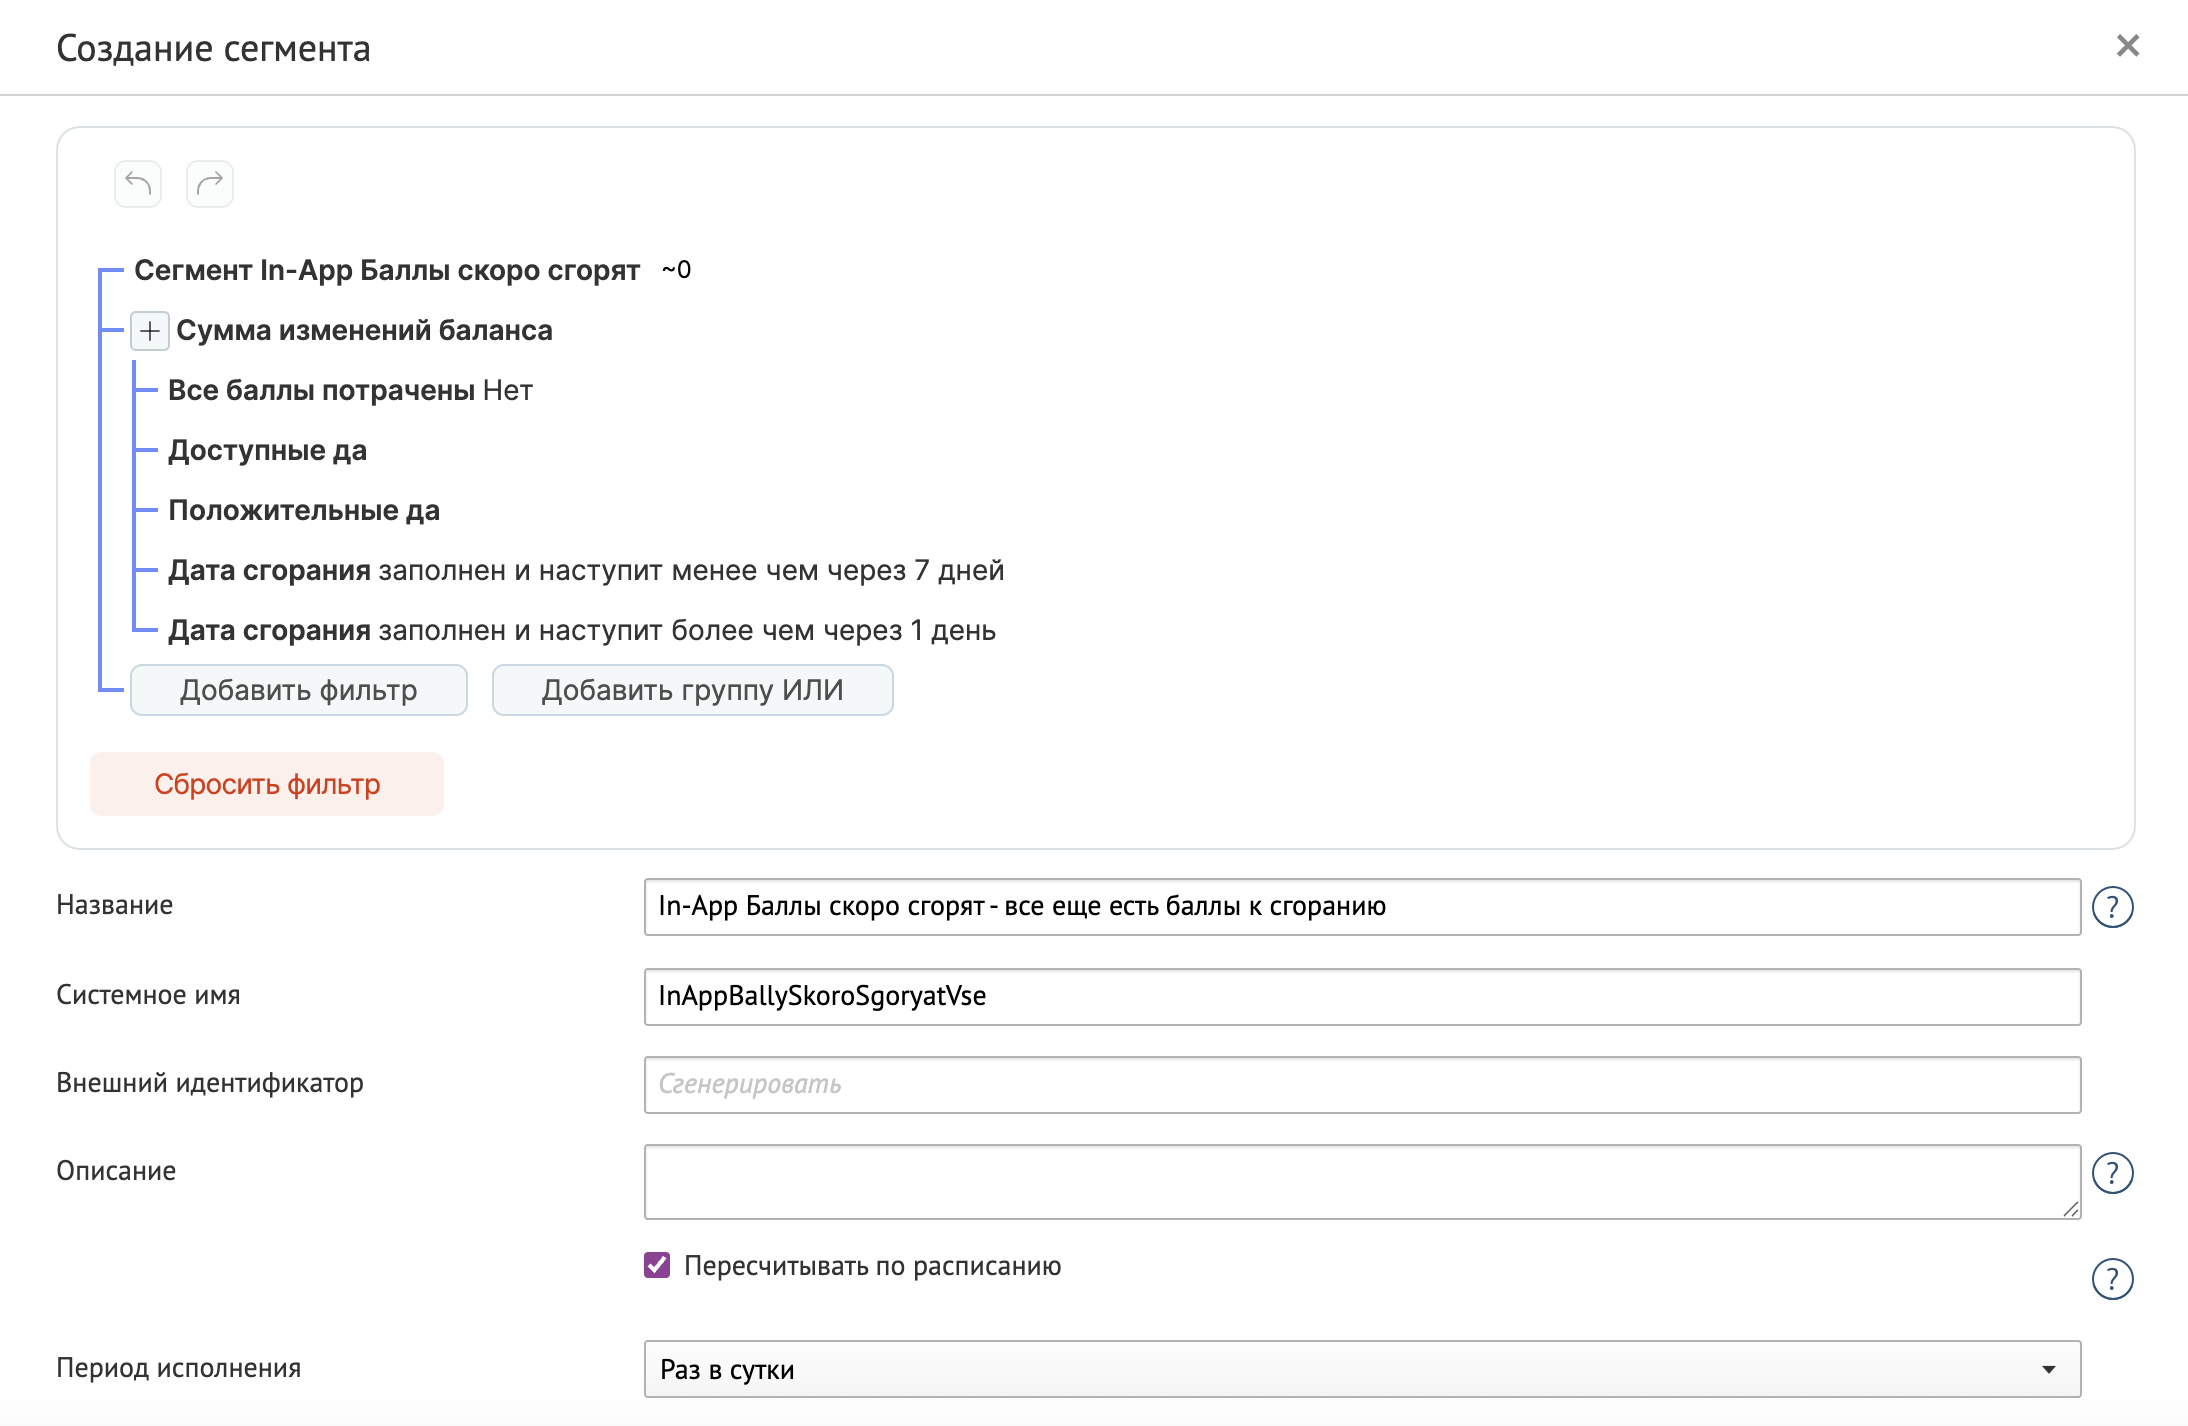2188x1426 pixels.
Task: Click the Добавить фильтр button
Action: (x=299, y=690)
